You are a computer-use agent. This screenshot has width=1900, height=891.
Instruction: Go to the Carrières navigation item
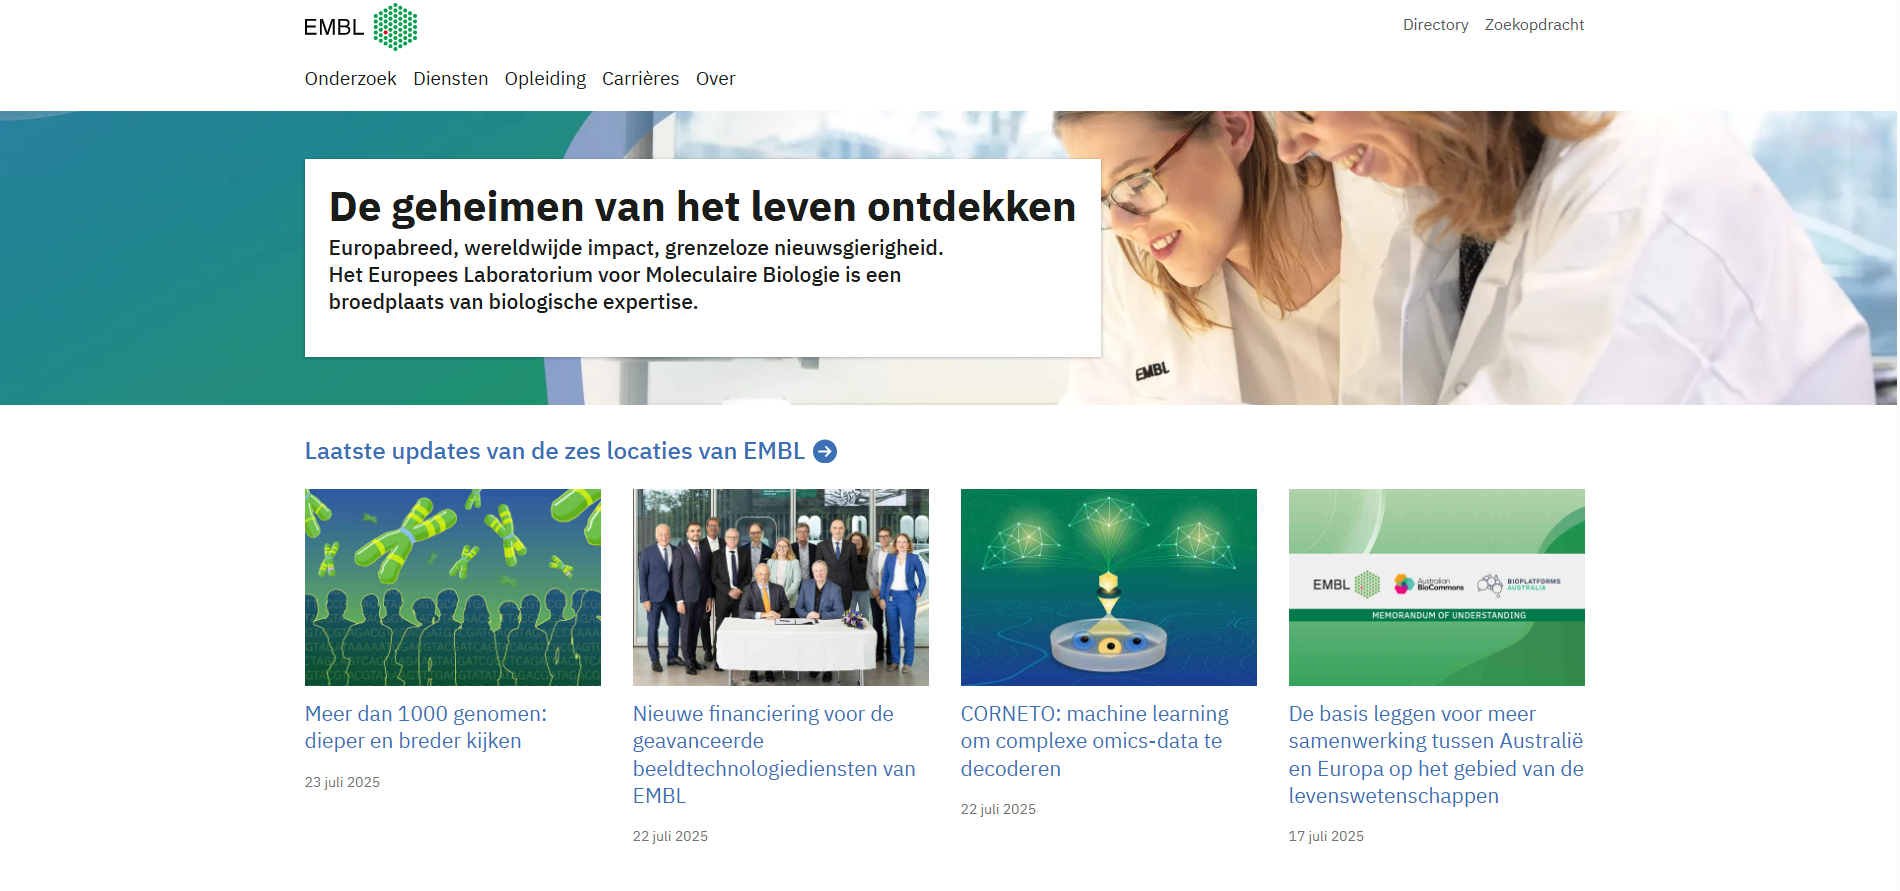pyautogui.click(x=640, y=79)
